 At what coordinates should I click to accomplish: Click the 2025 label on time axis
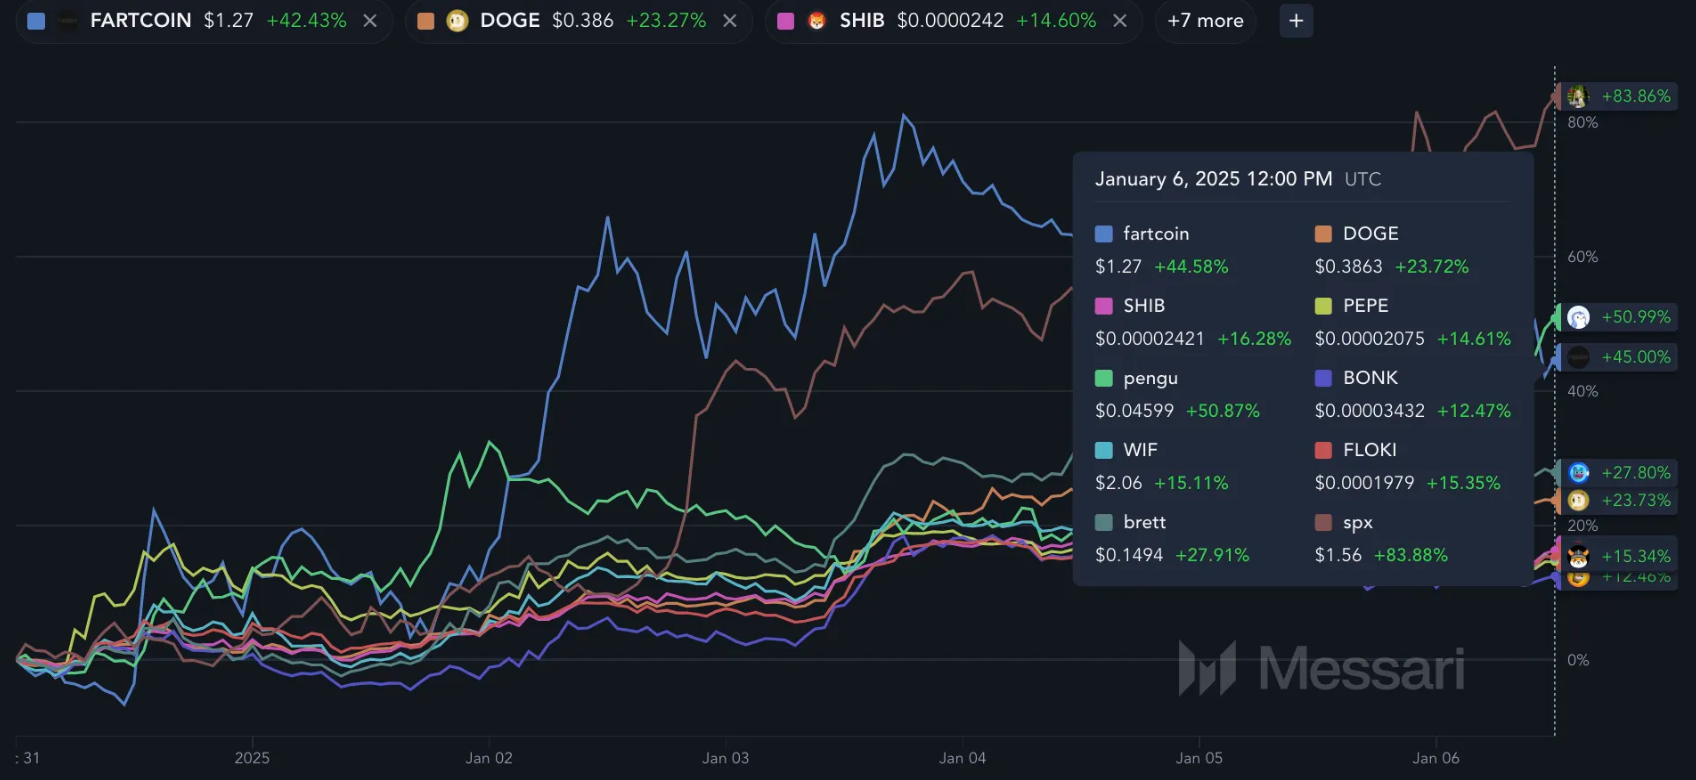(252, 758)
